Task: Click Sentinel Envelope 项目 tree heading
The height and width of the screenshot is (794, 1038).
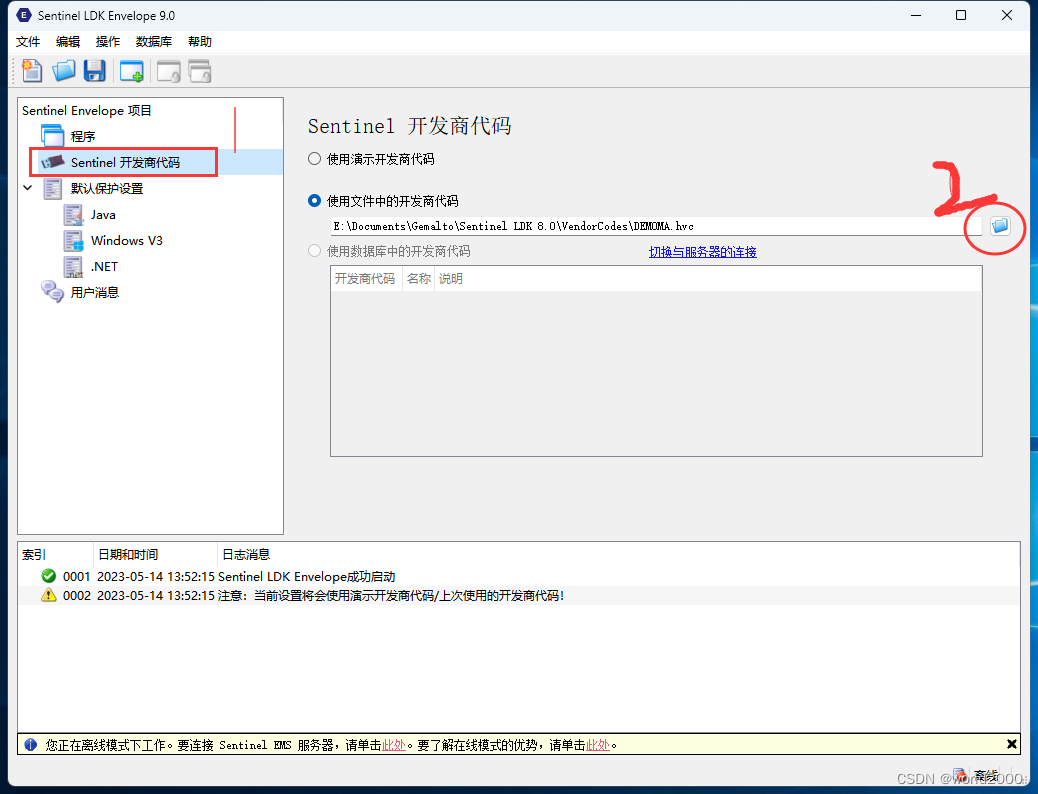Action: [87, 111]
